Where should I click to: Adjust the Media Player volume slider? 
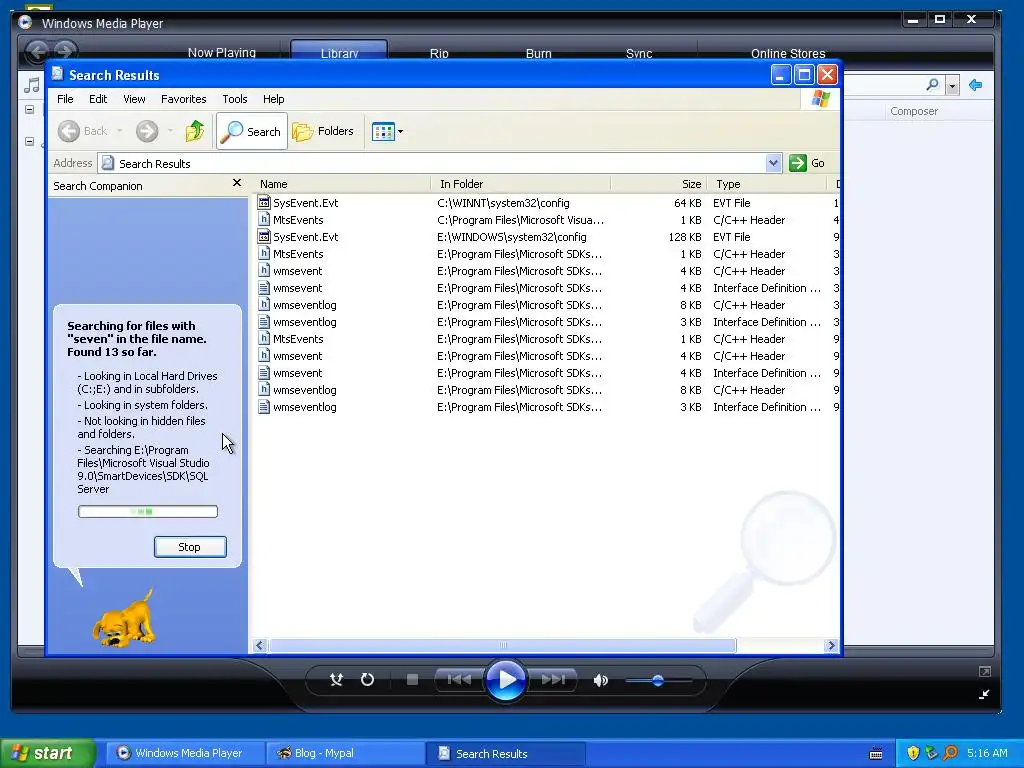pyautogui.click(x=658, y=680)
